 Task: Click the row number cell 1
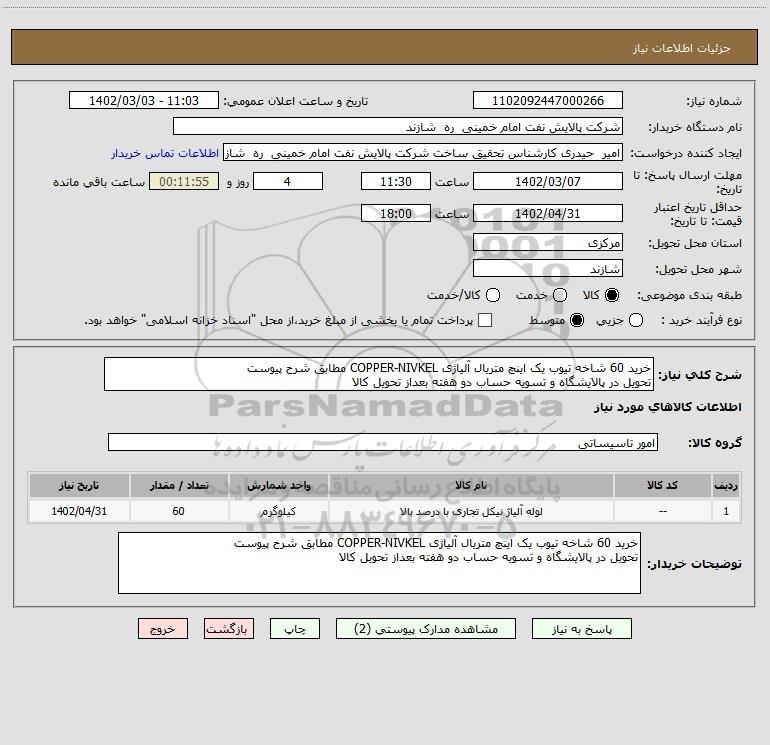click(726, 512)
